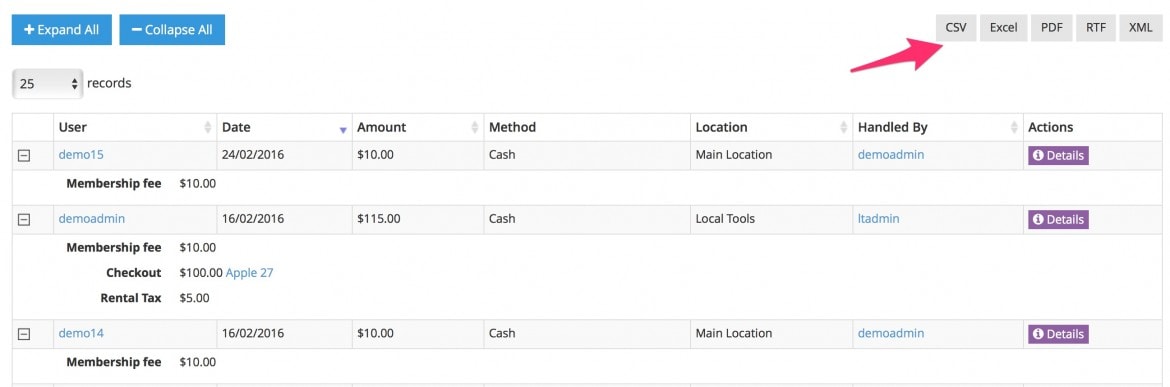The height and width of the screenshot is (387, 1170).
Task: Collapse the demo15 payment row
Action: pyautogui.click(x=24, y=156)
